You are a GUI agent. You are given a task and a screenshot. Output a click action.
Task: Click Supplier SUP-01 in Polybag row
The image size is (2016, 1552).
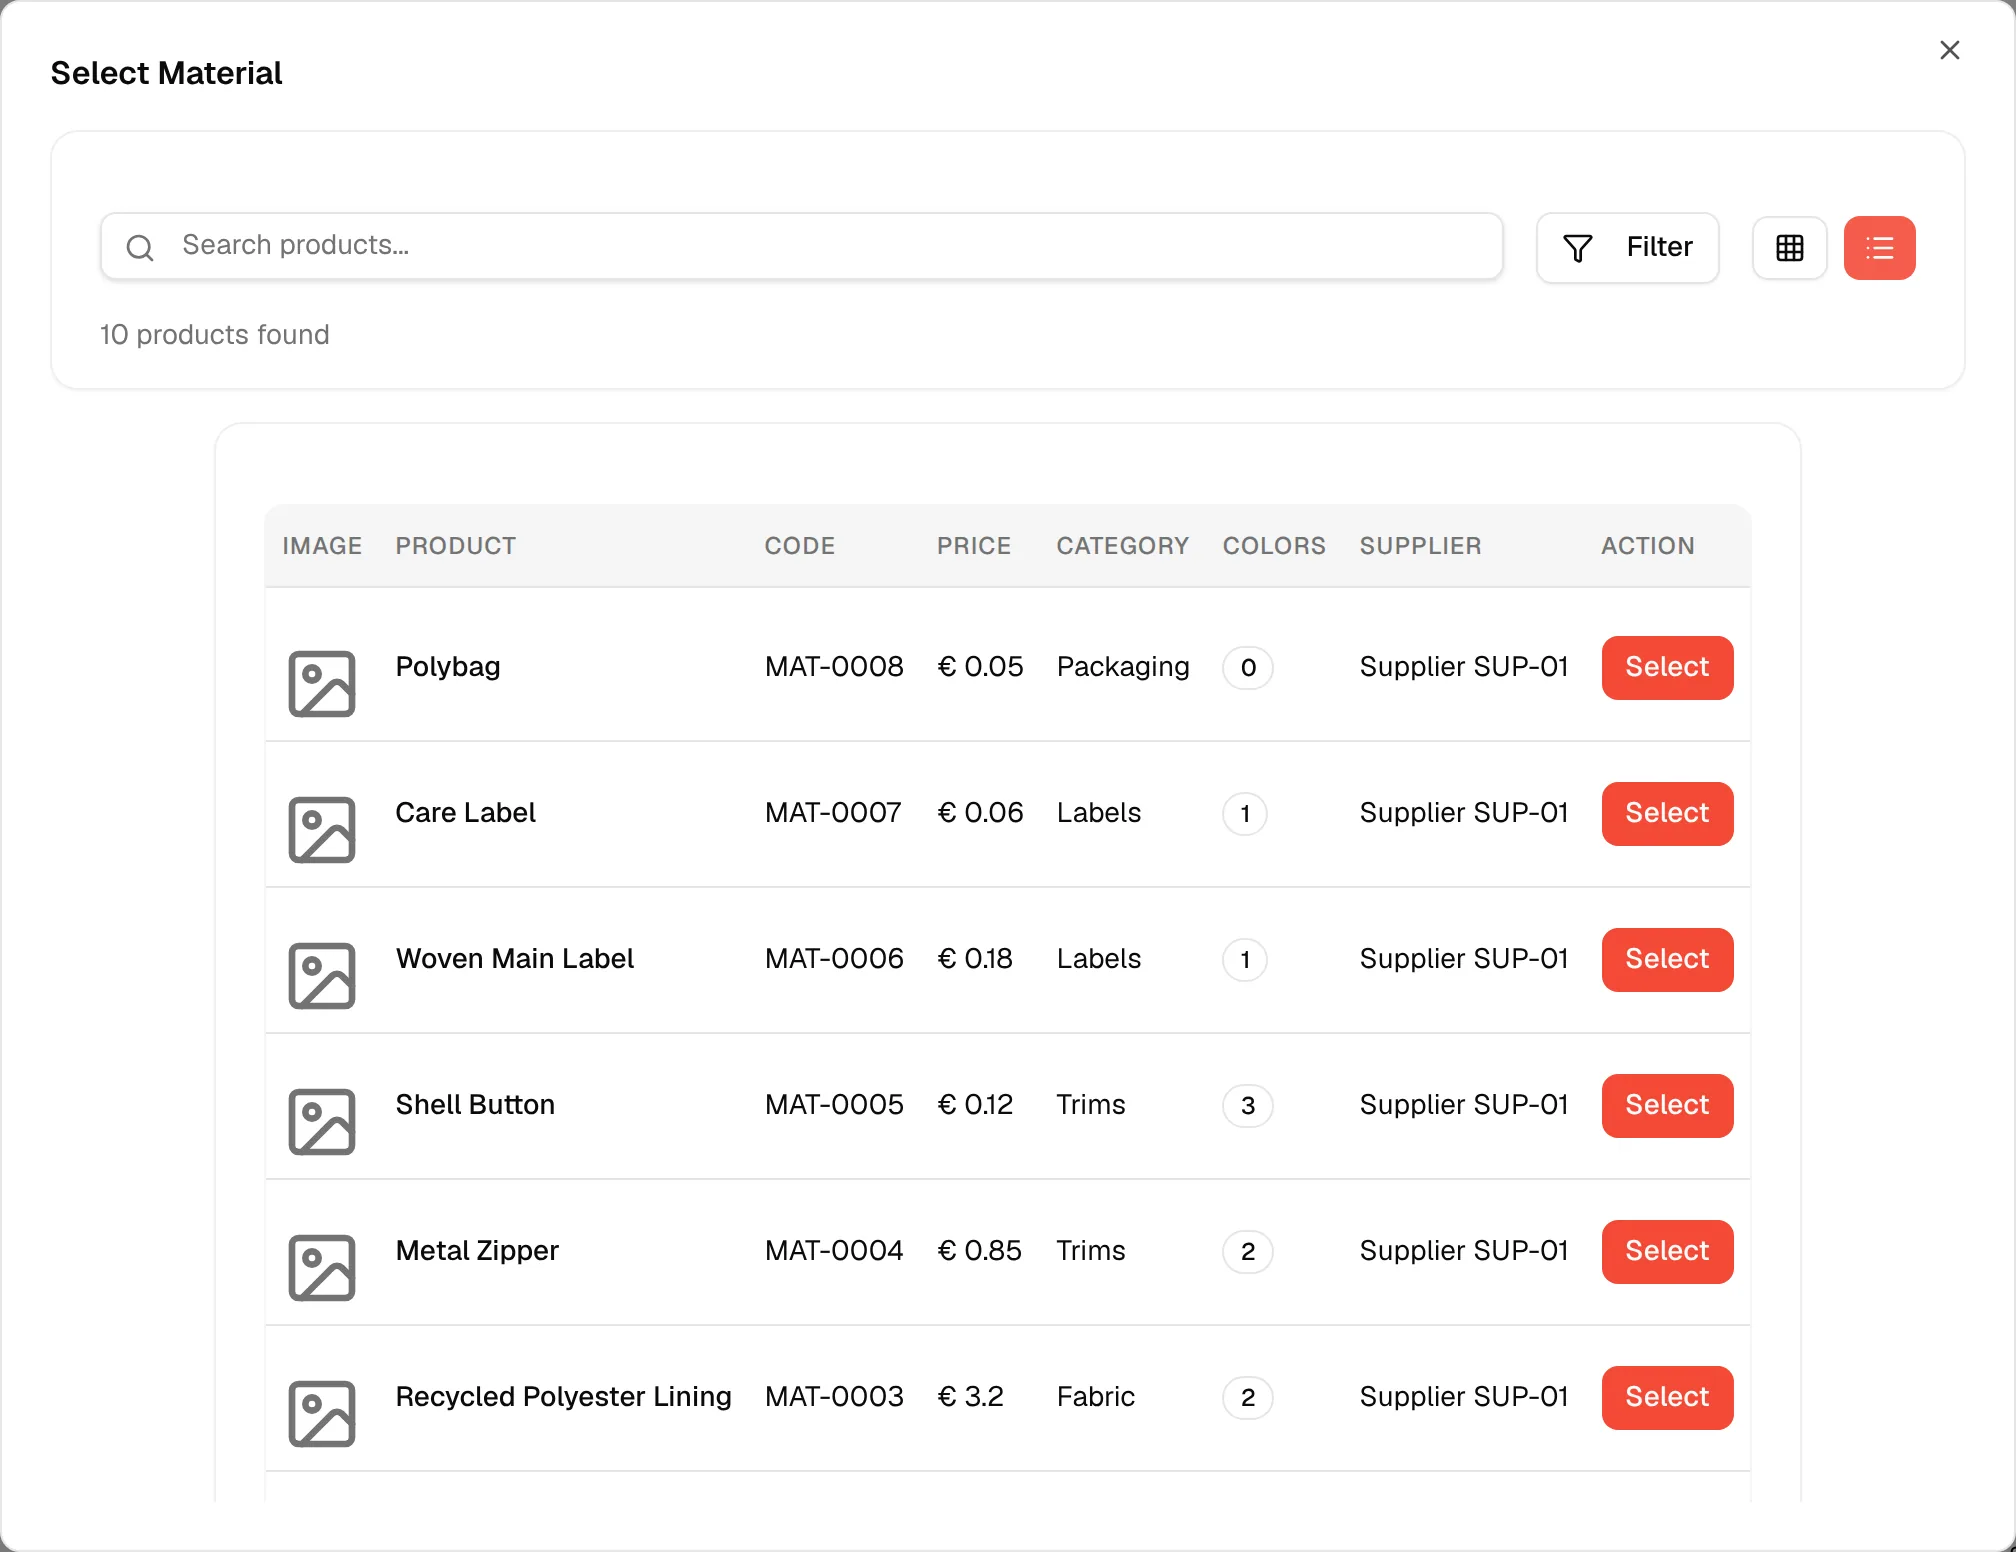pos(1464,667)
